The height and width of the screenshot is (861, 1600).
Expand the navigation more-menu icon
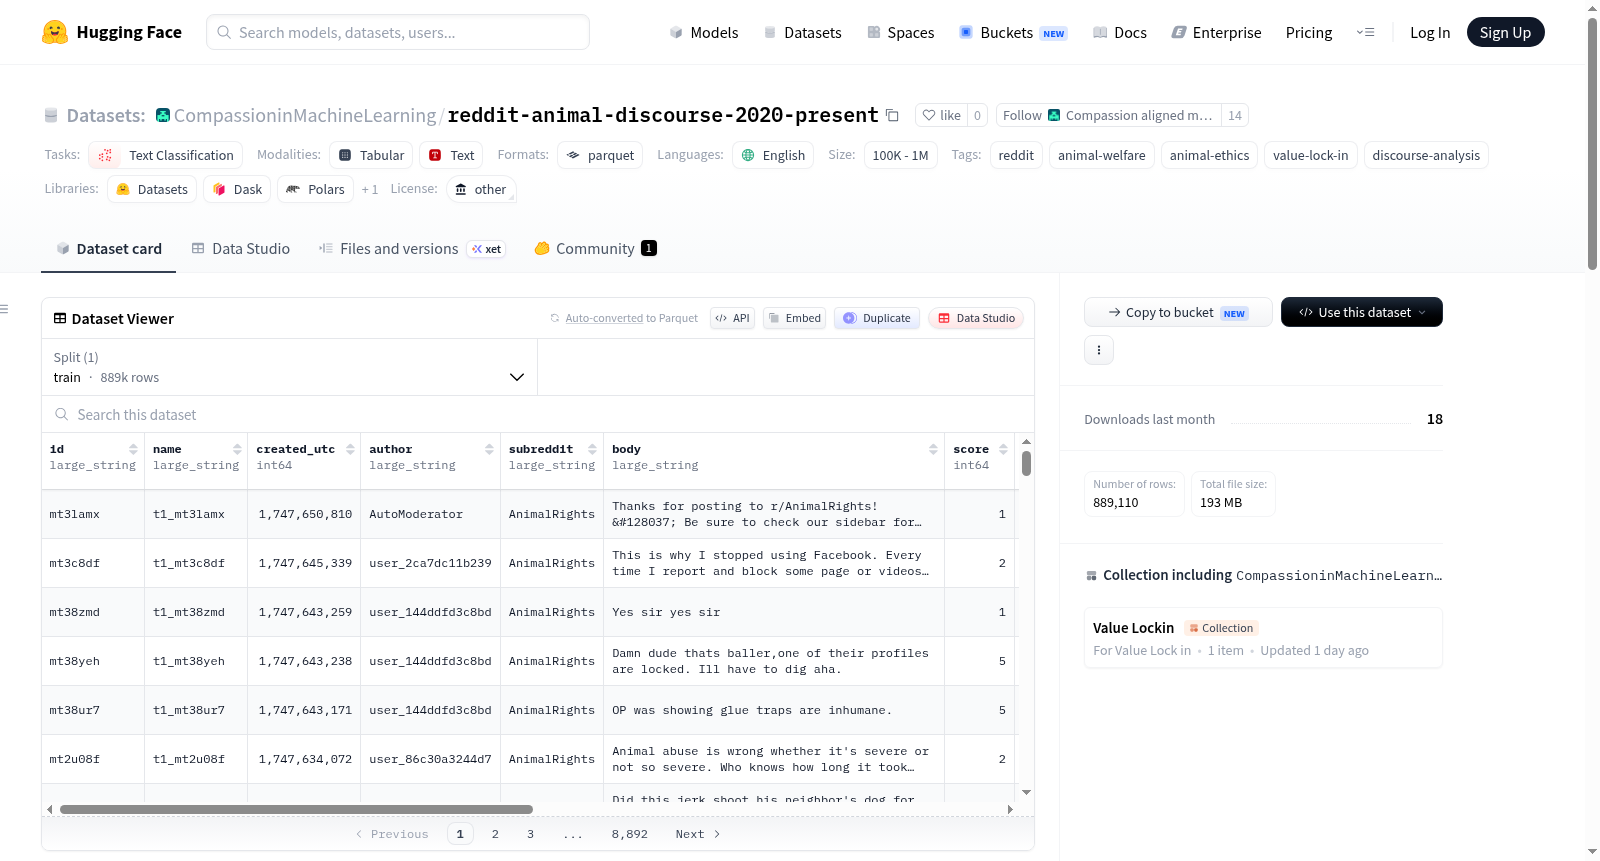1365,32
